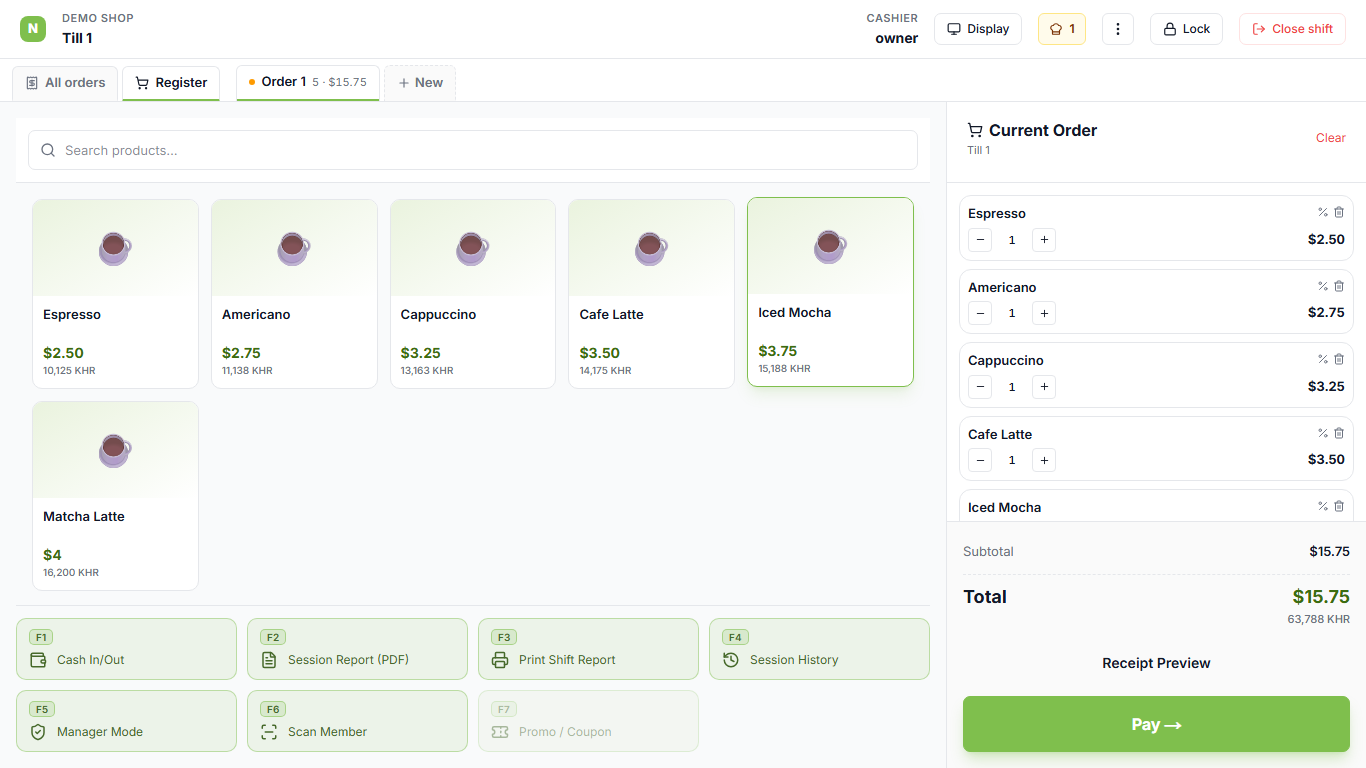Image resolution: width=1366 pixels, height=768 pixels.
Task: Open the Order 1 tab
Action: pos(308,83)
